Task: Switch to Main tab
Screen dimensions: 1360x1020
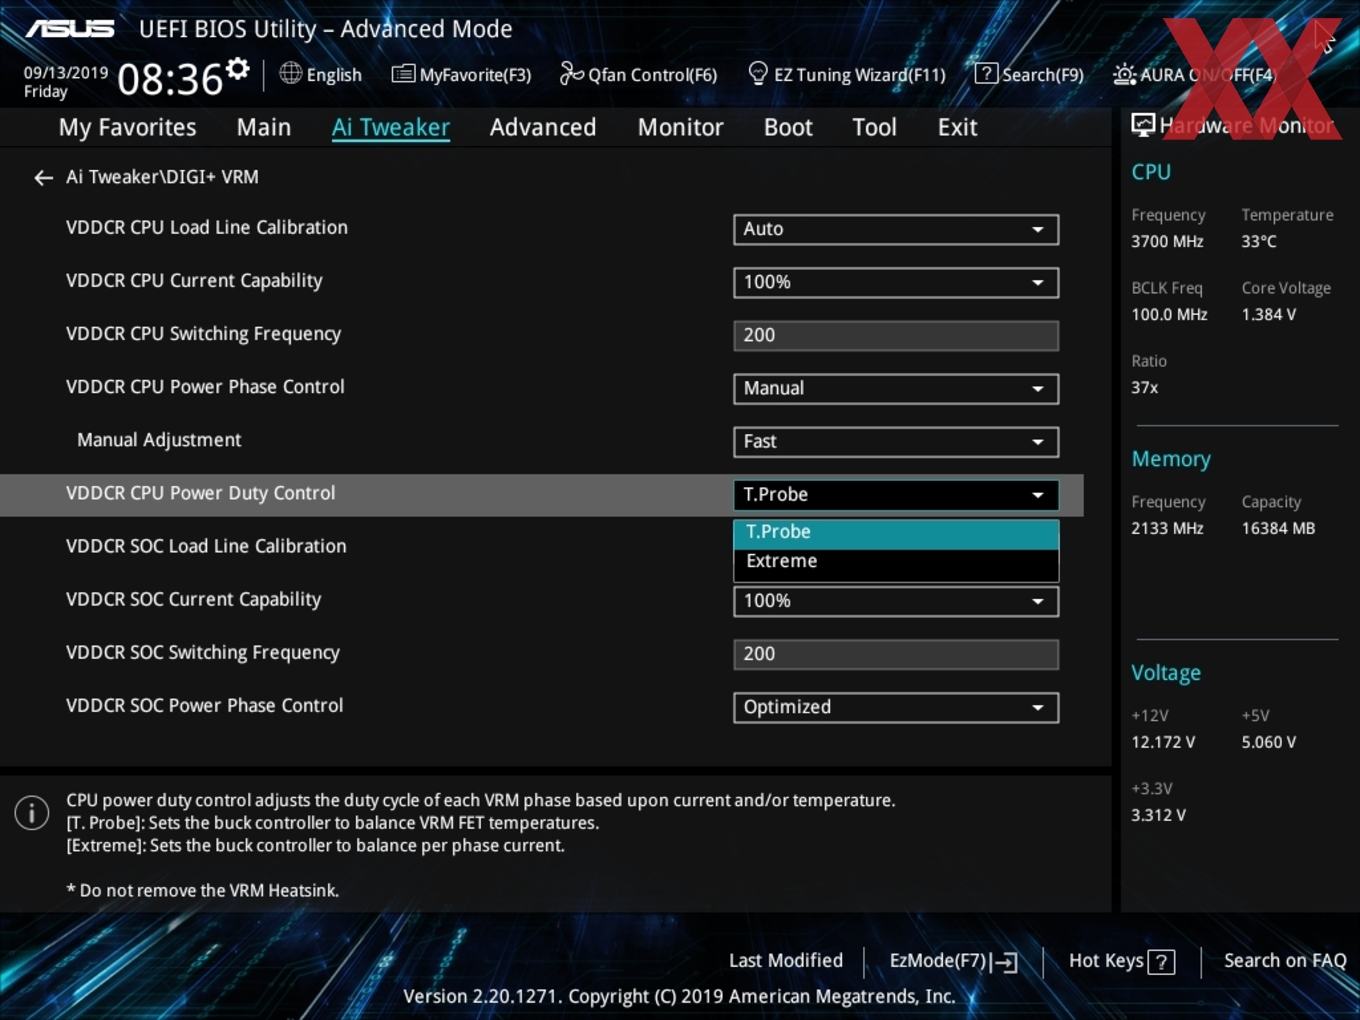Action: coord(264,128)
